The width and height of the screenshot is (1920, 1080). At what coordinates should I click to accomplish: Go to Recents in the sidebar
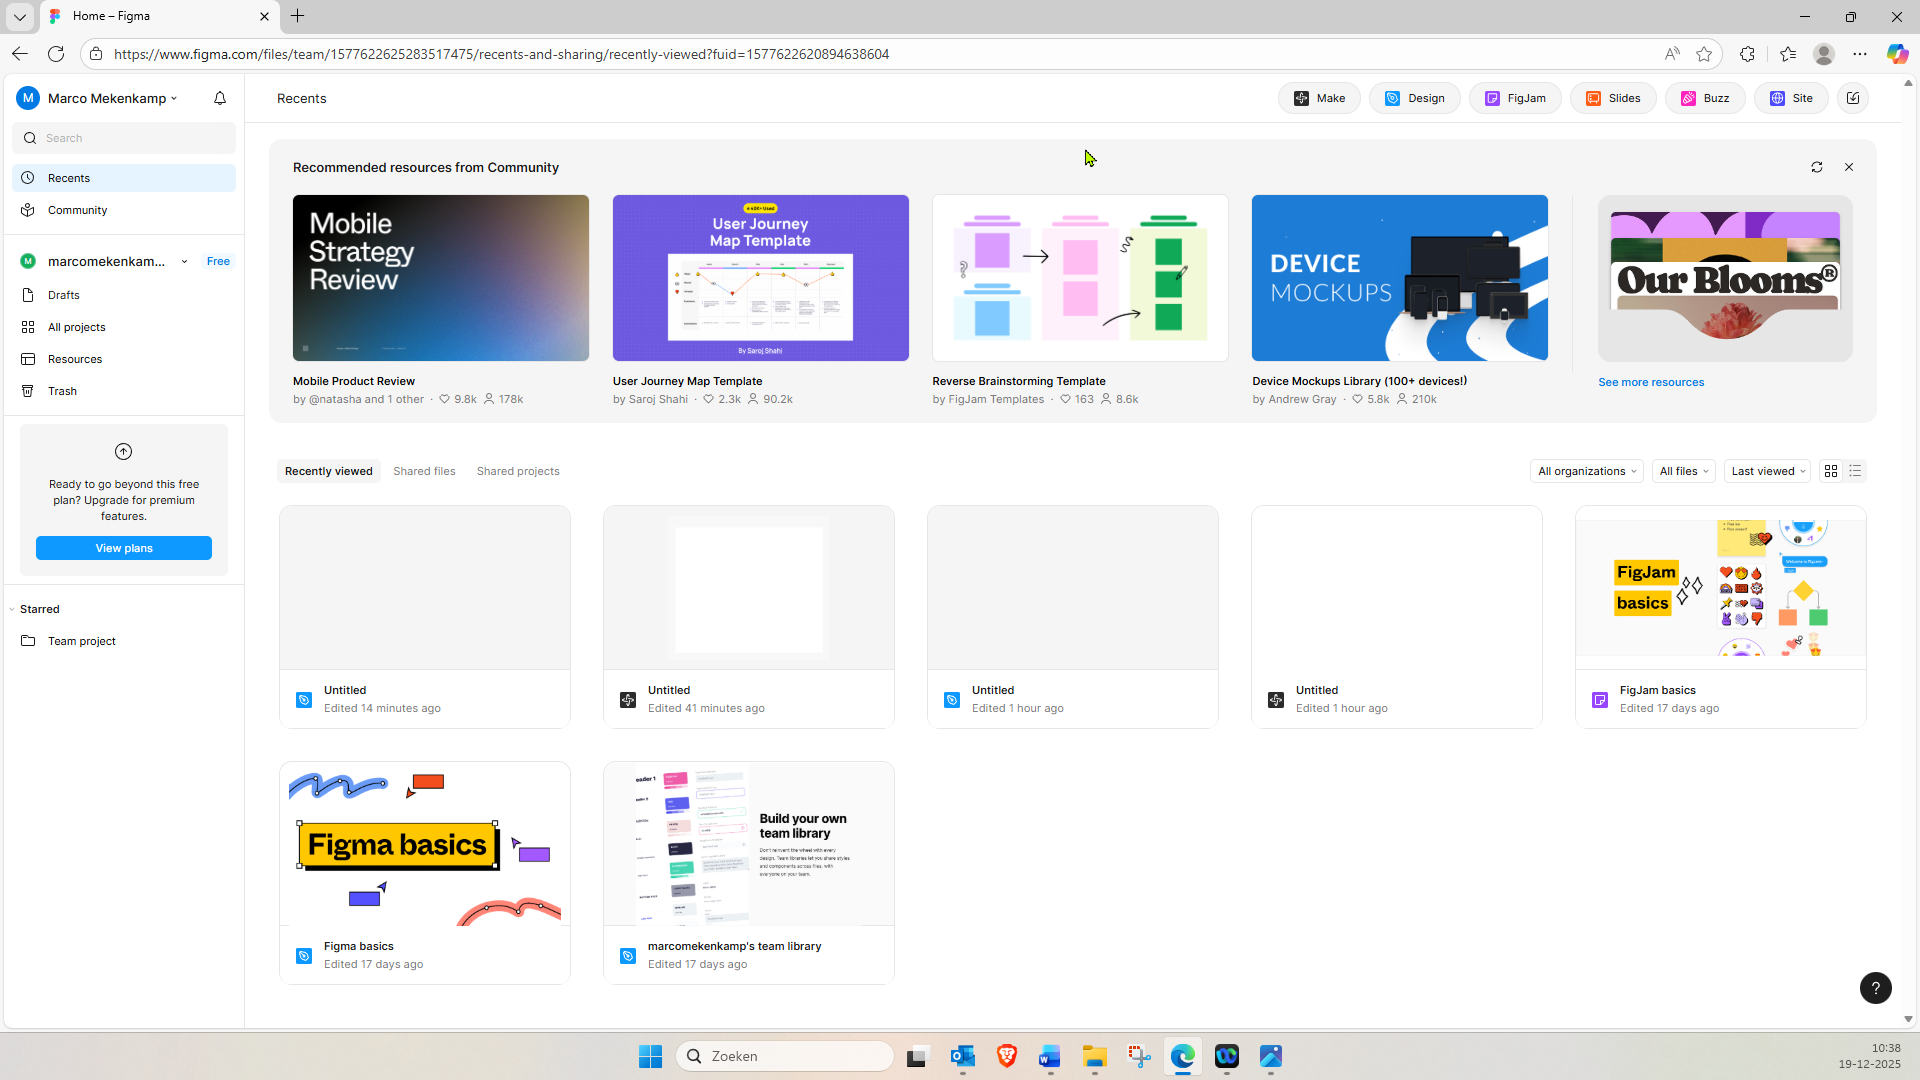[124, 178]
